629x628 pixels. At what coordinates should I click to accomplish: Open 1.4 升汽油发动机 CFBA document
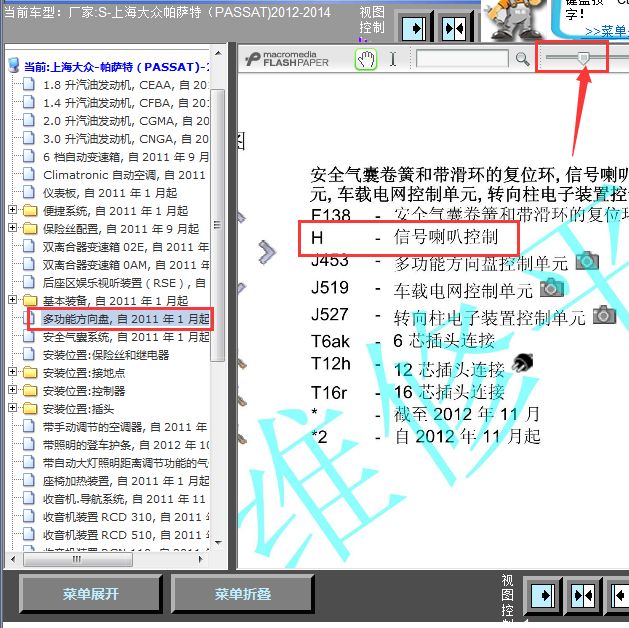point(126,103)
